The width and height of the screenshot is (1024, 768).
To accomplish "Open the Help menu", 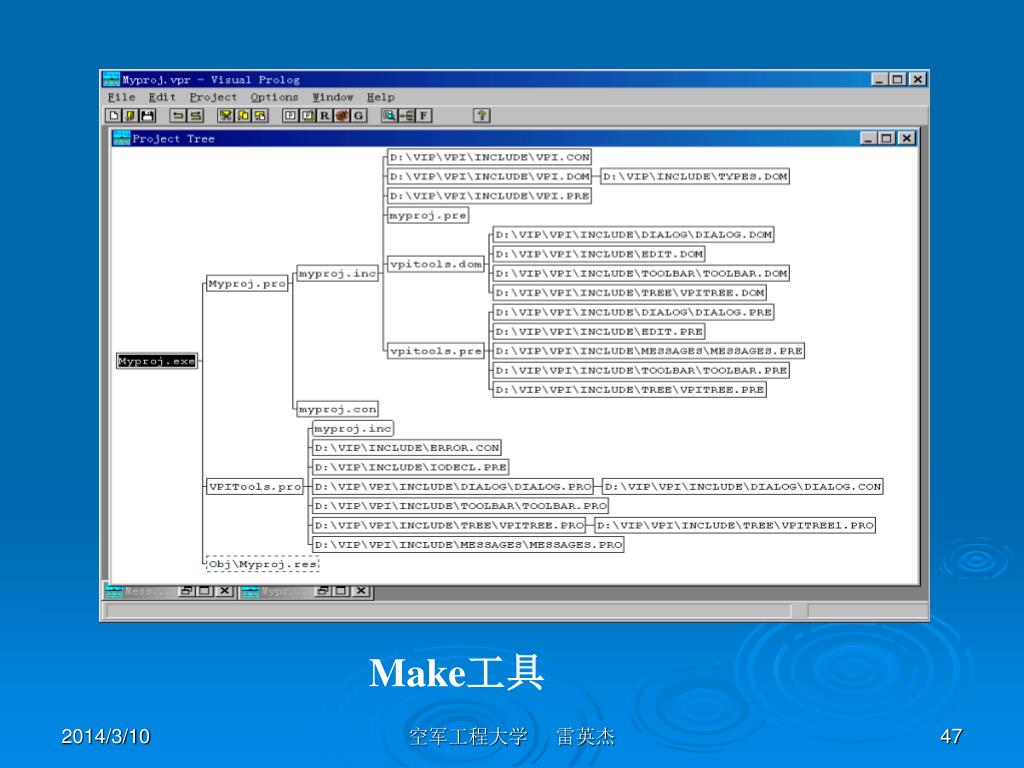I will [381, 97].
